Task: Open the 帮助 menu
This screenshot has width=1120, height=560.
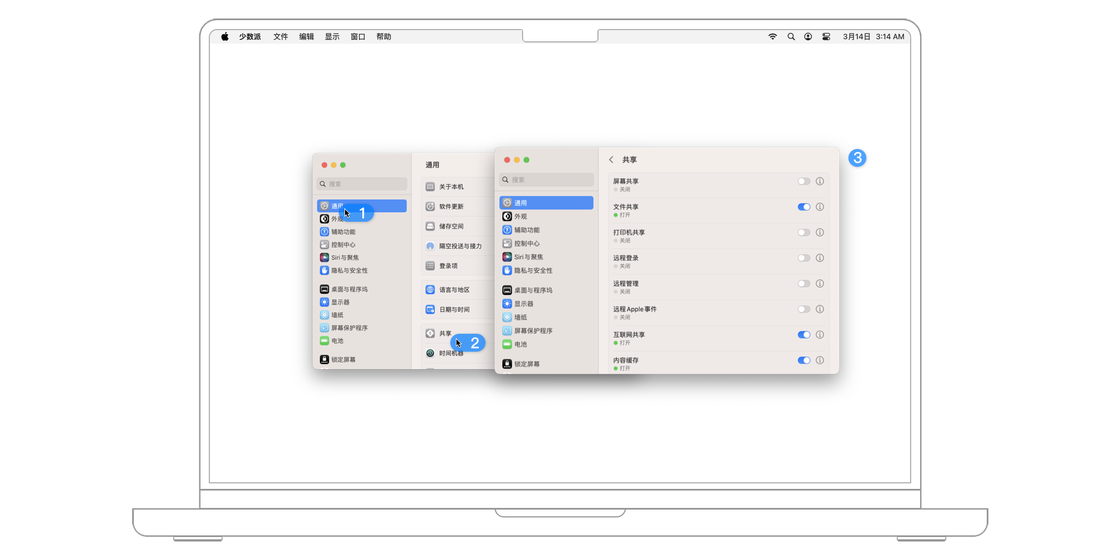Action: point(384,36)
